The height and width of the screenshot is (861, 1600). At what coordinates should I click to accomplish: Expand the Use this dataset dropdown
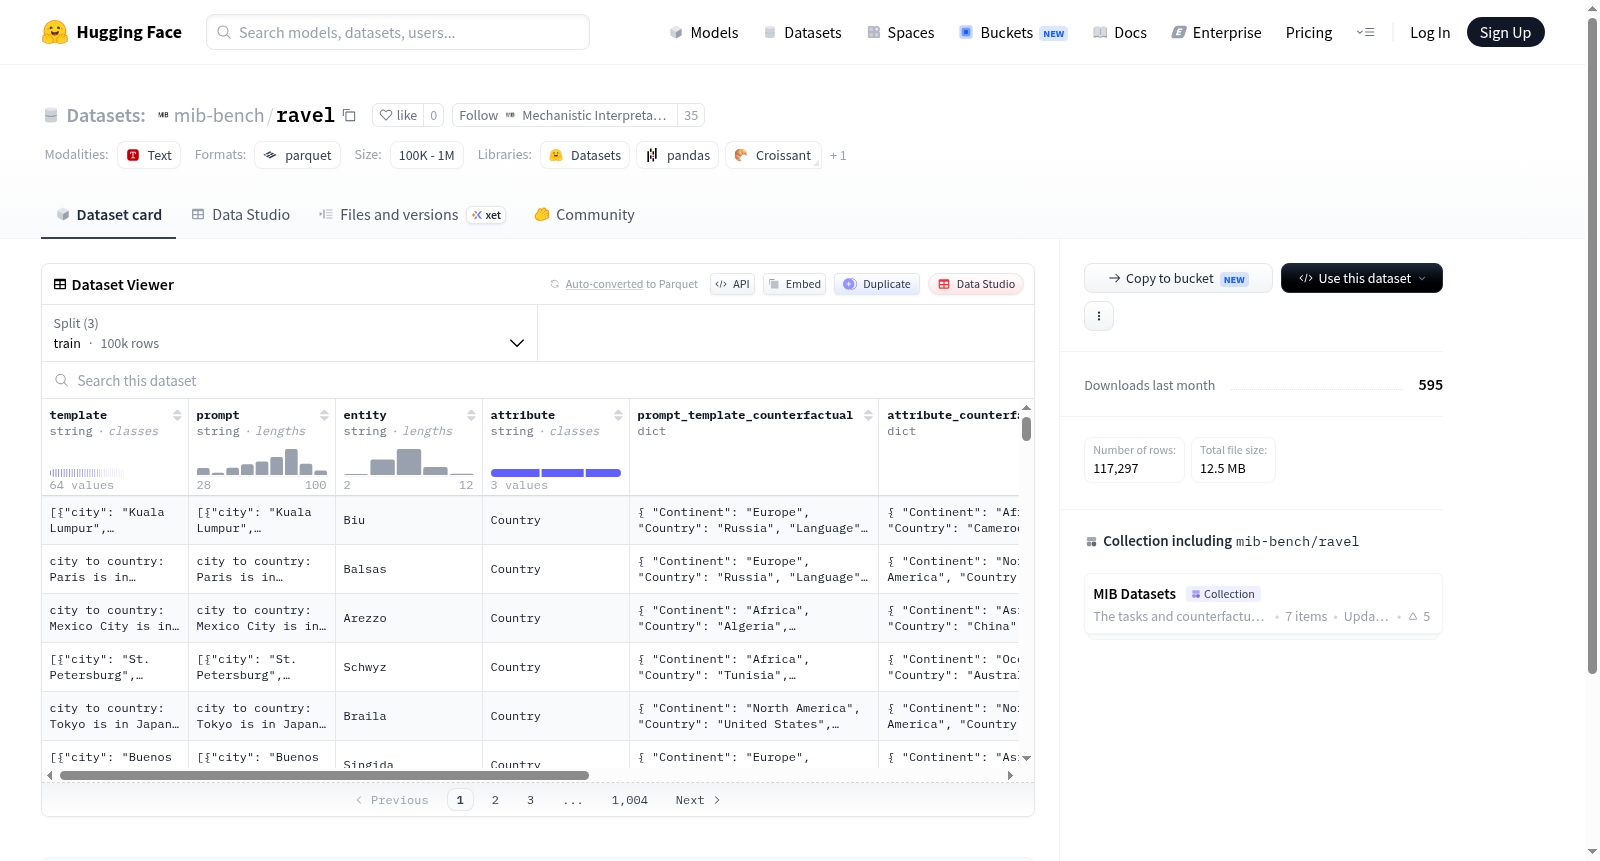coord(1361,278)
